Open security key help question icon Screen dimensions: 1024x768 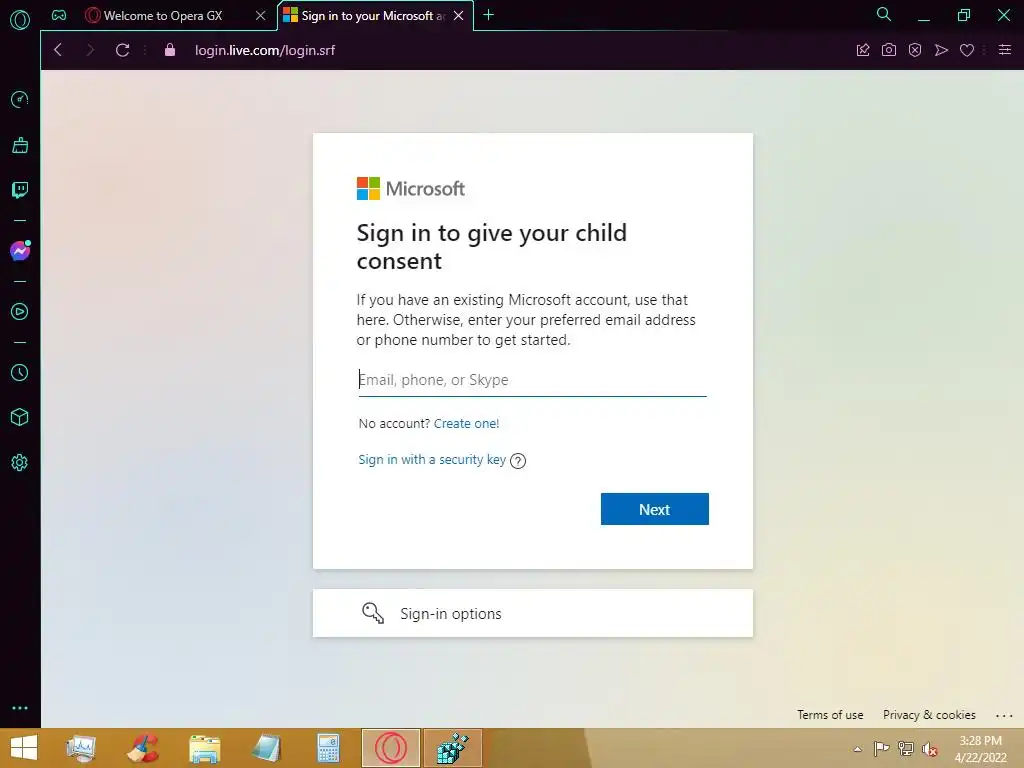[518, 461]
